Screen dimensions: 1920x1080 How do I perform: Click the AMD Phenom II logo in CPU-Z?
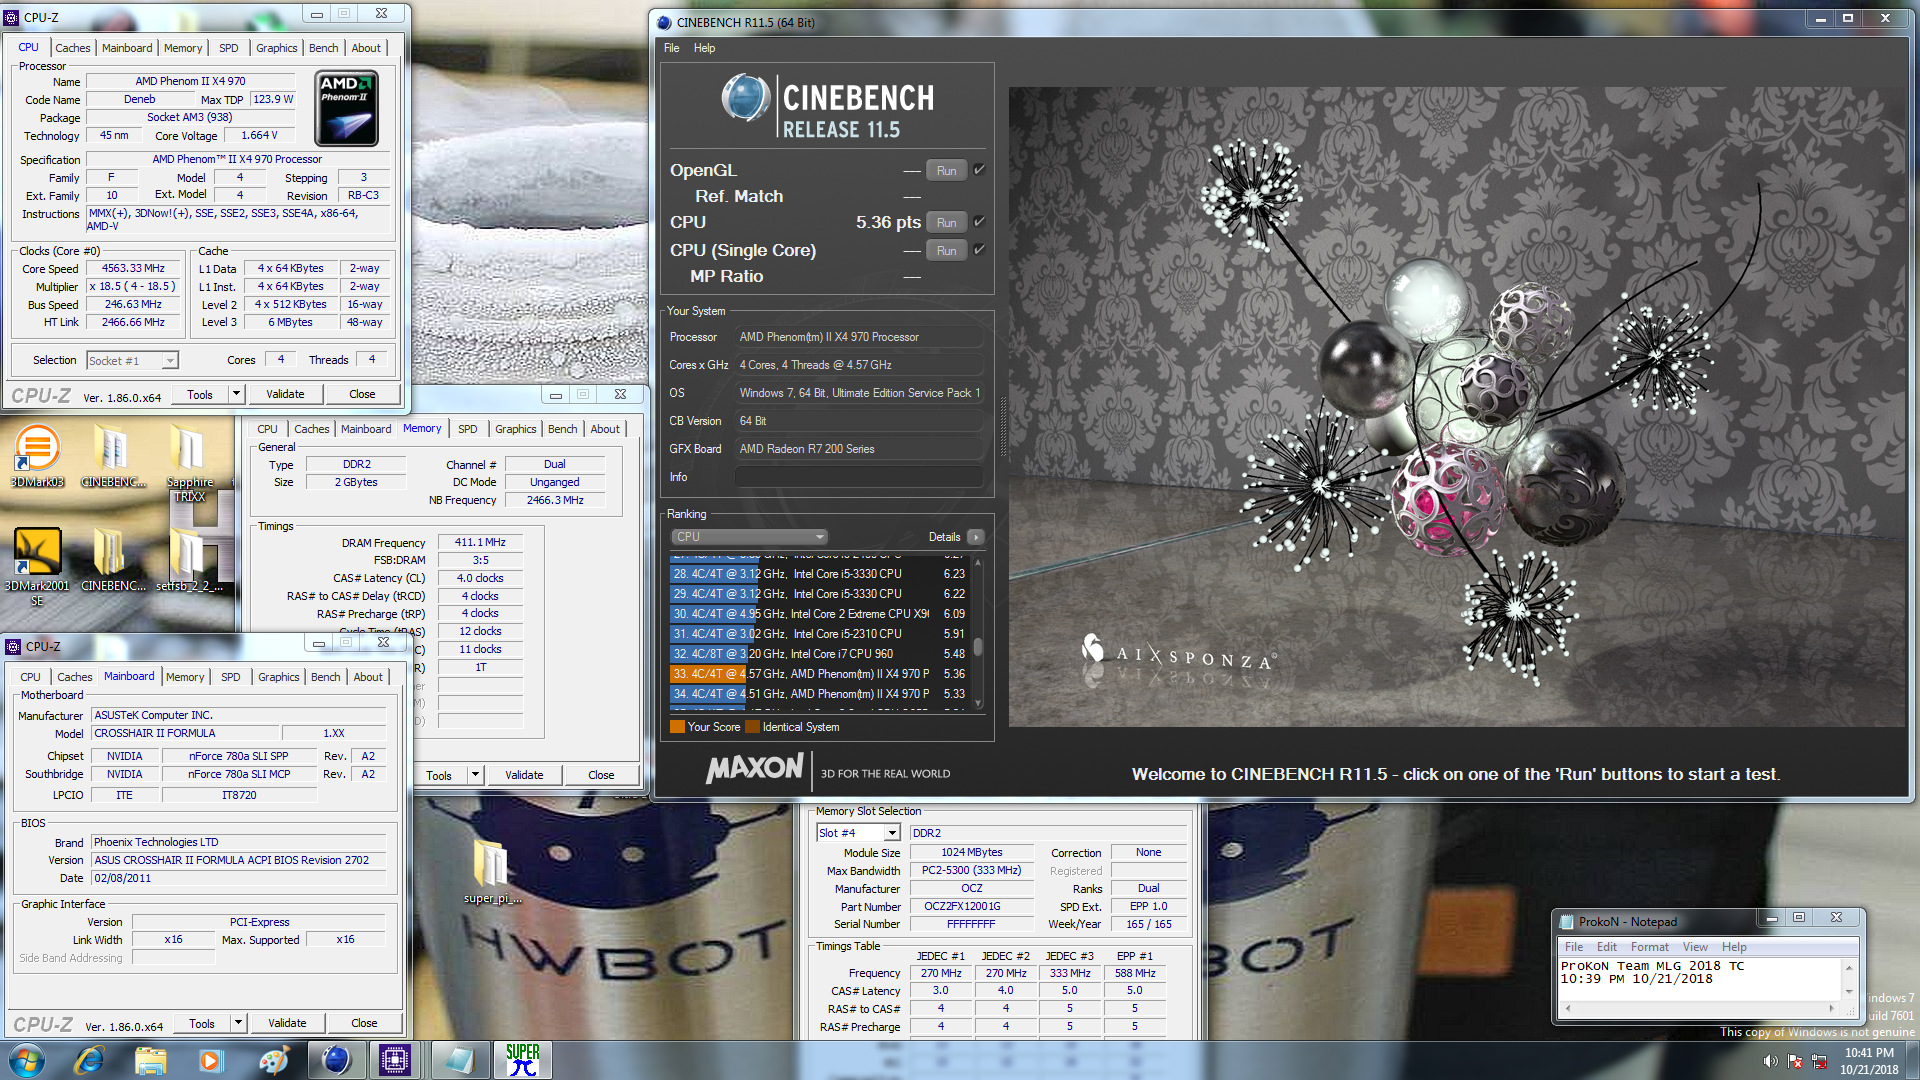click(x=346, y=108)
